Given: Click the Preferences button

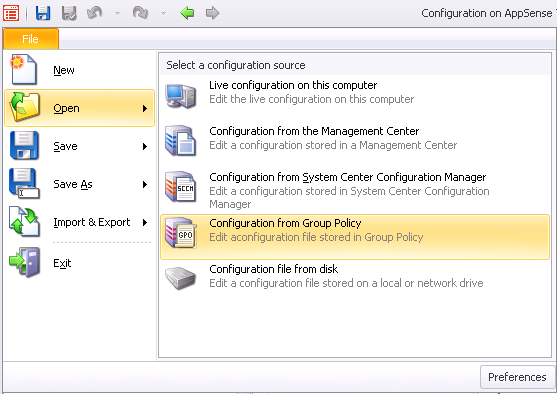Looking at the screenshot, I should coord(517,377).
